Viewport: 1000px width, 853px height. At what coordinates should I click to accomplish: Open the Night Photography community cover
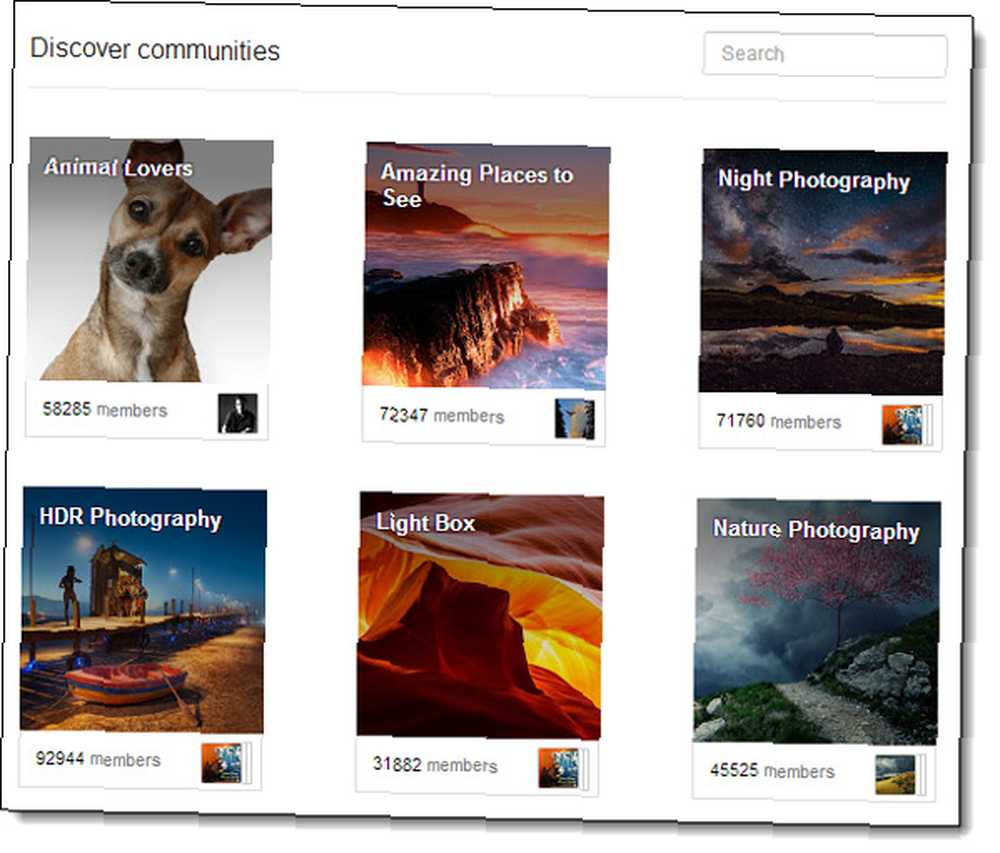[822, 272]
